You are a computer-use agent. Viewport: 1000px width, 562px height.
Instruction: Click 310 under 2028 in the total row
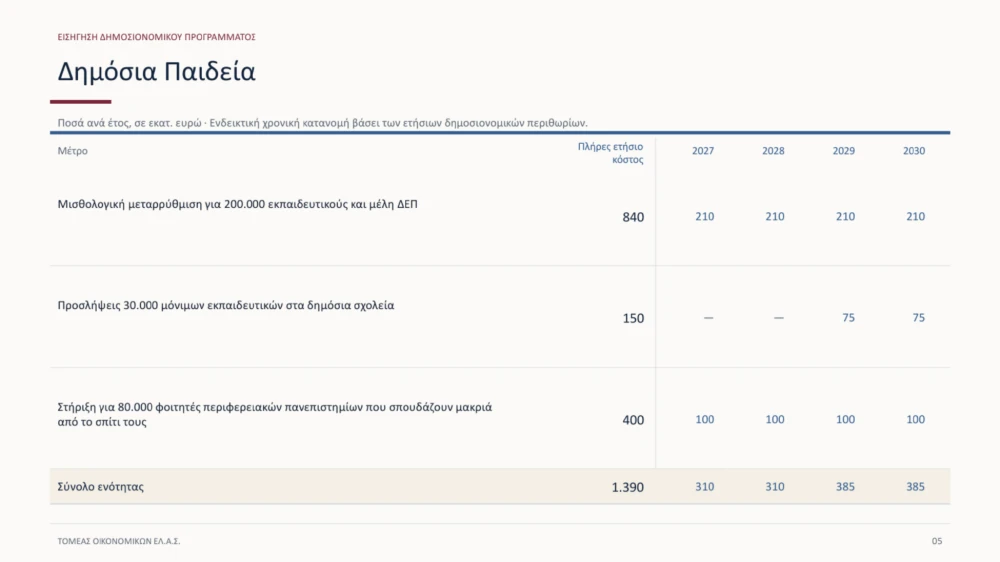tap(775, 487)
